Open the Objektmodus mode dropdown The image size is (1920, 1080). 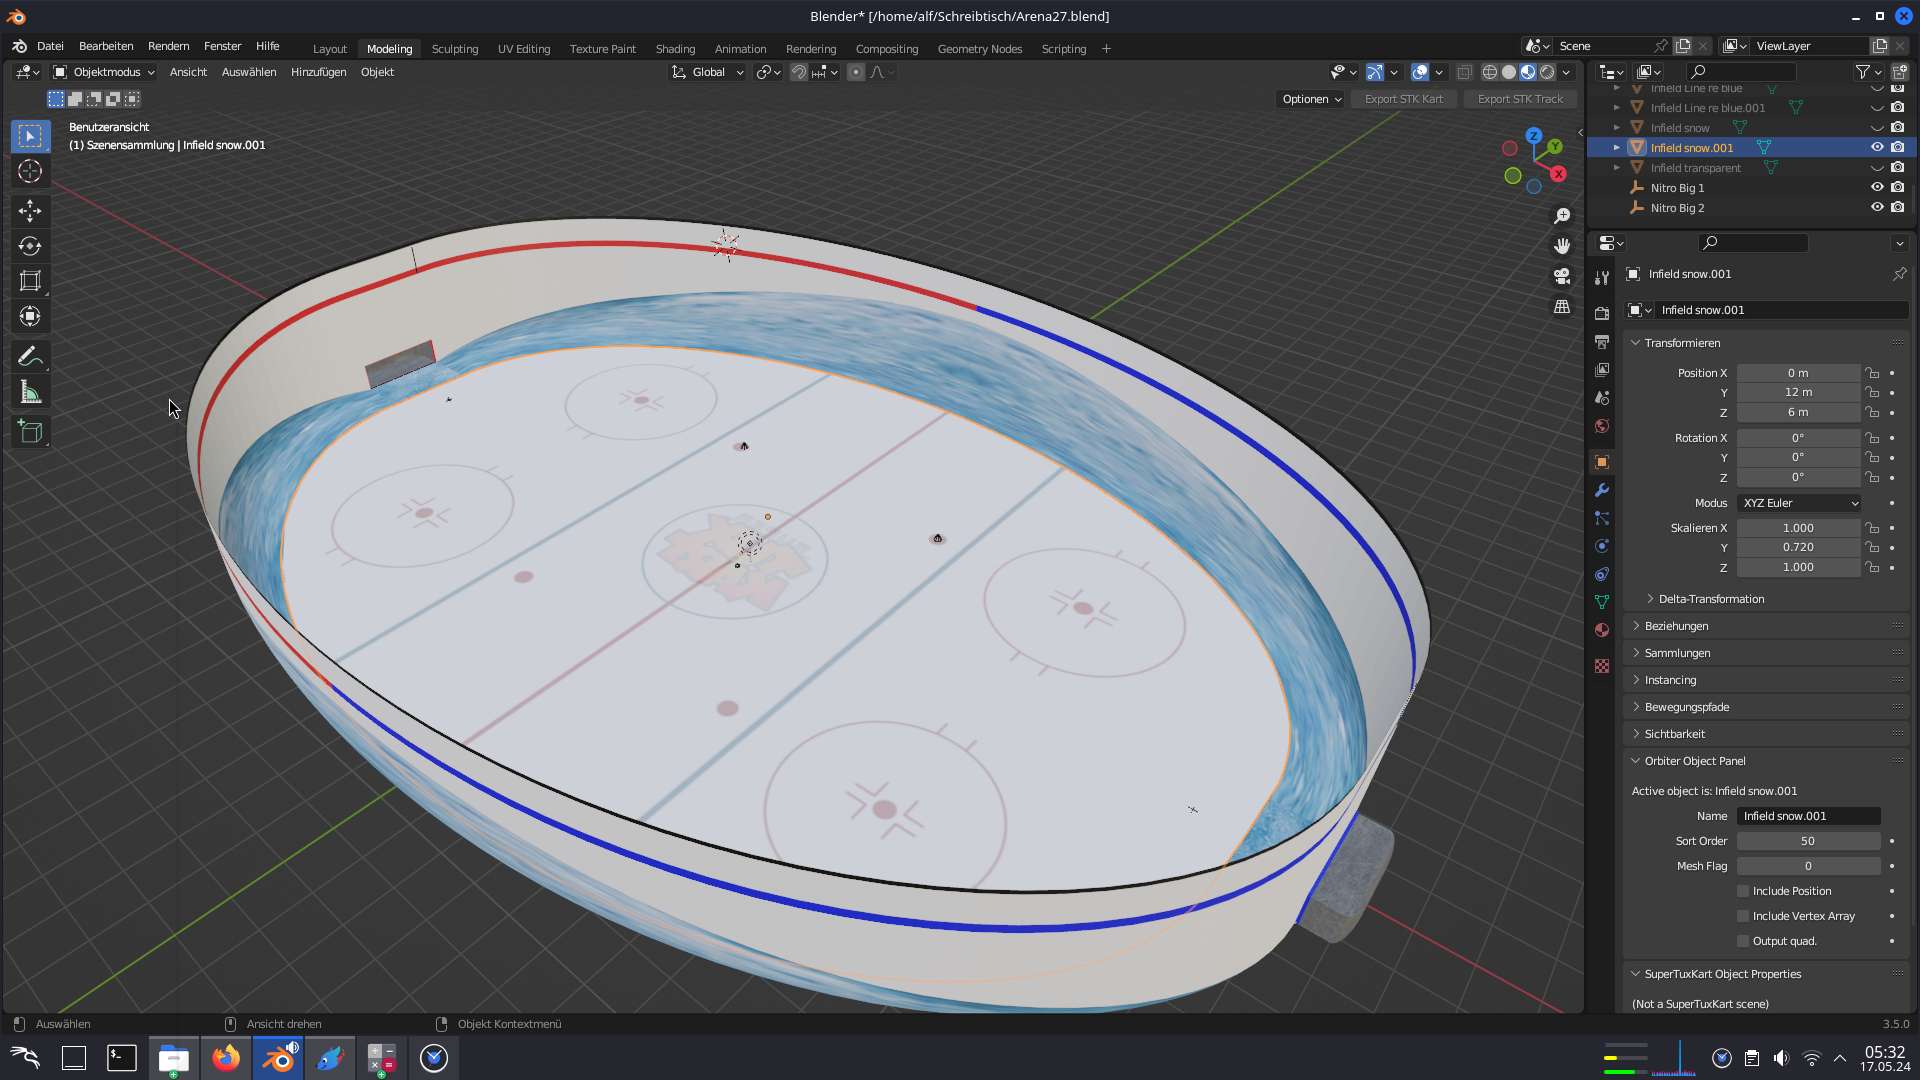click(x=105, y=72)
